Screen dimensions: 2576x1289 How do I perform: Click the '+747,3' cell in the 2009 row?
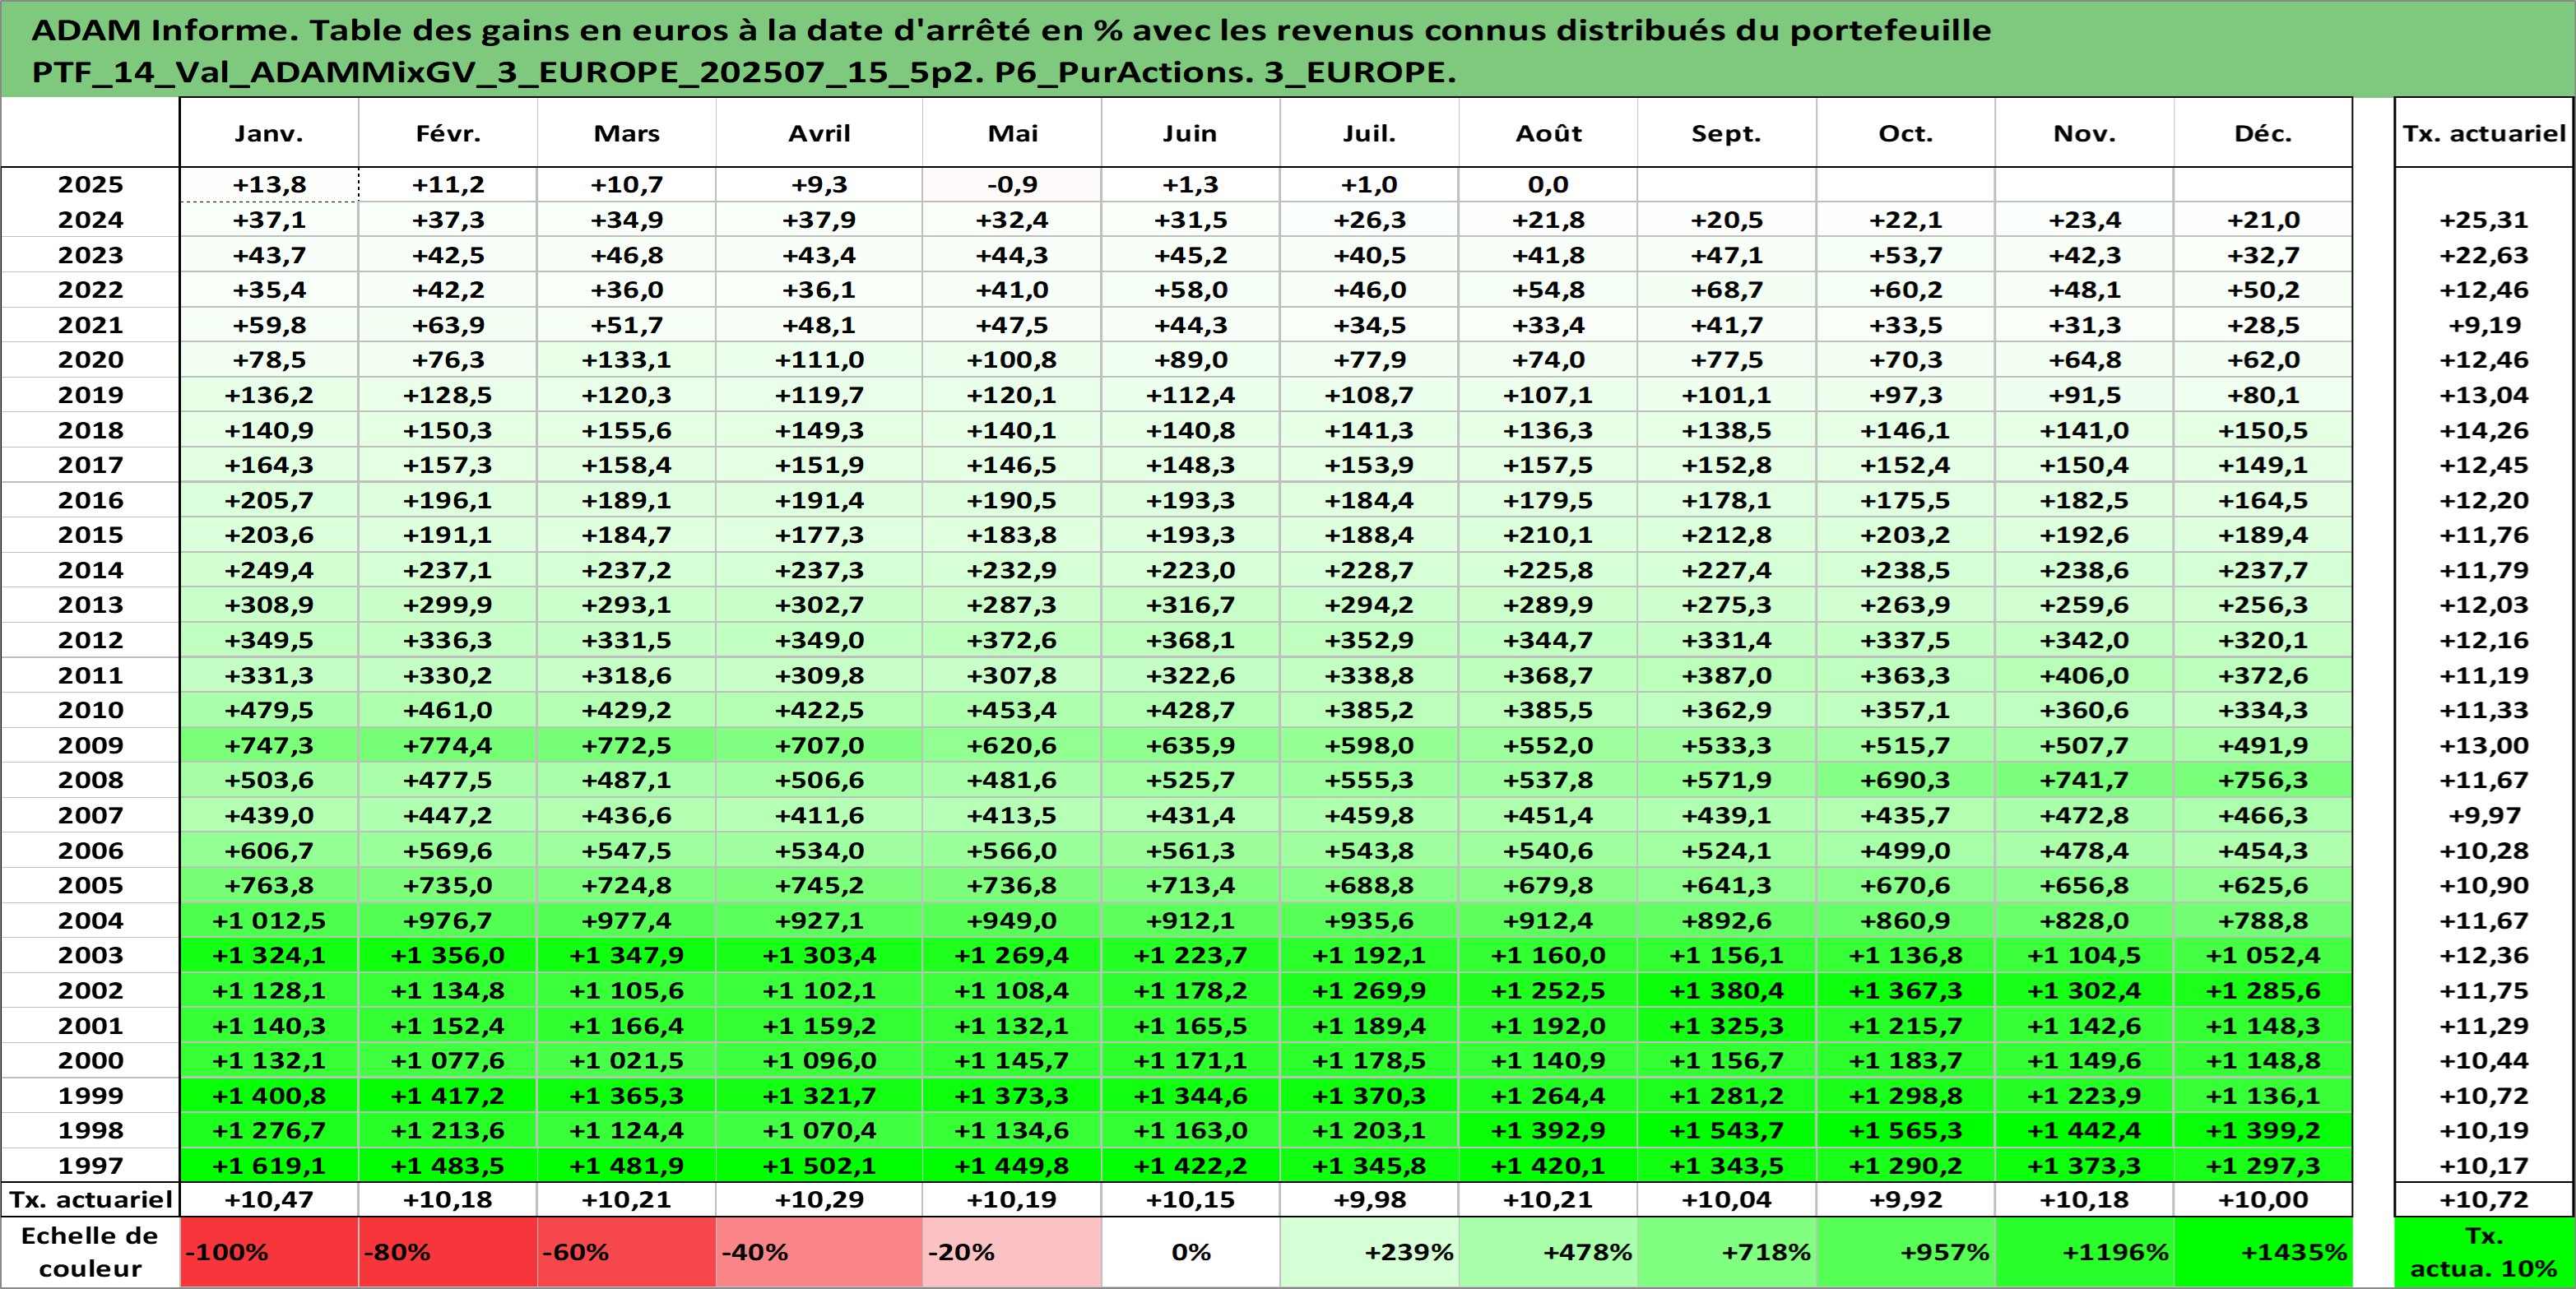[269, 745]
